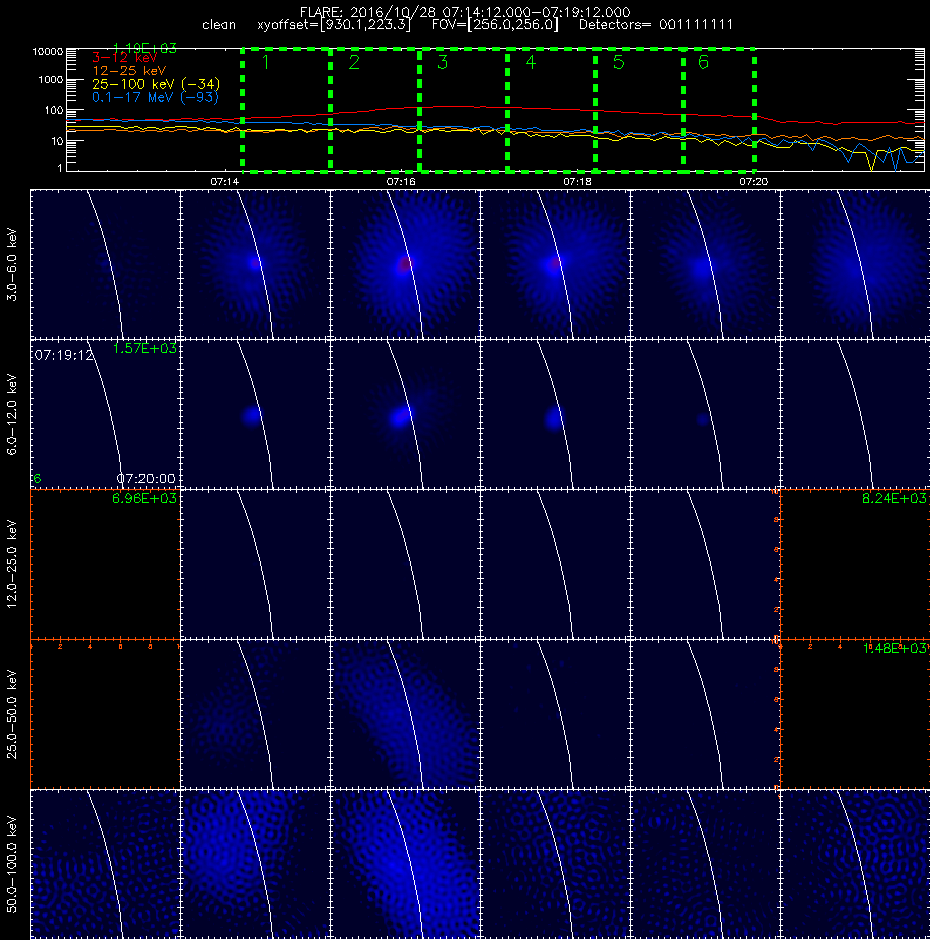The width and height of the screenshot is (930, 940).
Task: Open the 50.0-100.0 keV image for interval 5
Action: 705,864
